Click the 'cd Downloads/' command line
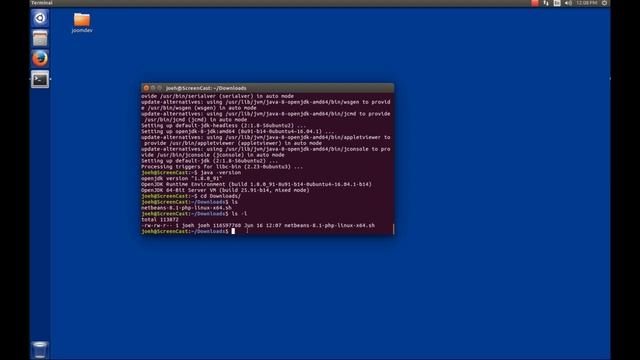Screen dimensions: 640x360 point(191,196)
